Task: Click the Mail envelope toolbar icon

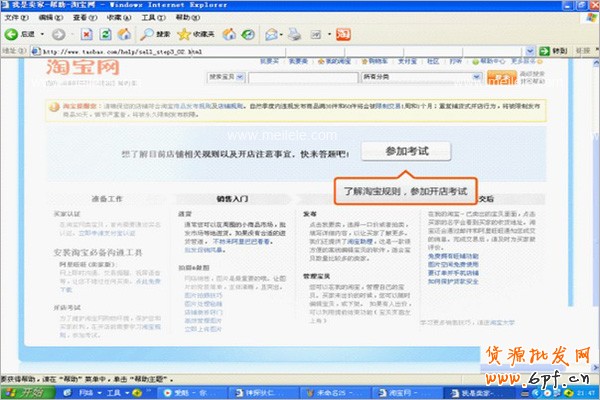Action: click(271, 34)
